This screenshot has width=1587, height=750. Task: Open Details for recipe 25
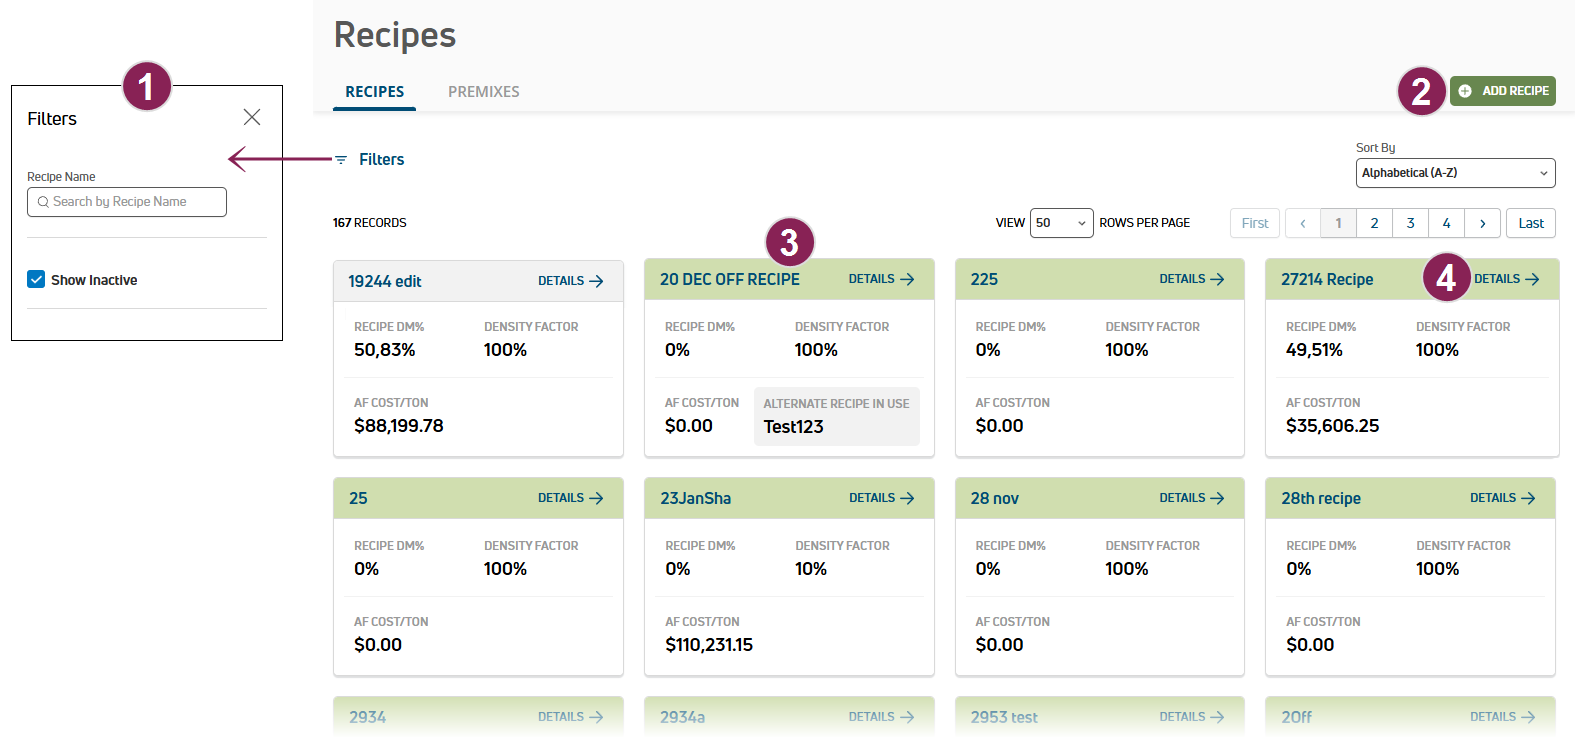click(x=570, y=498)
